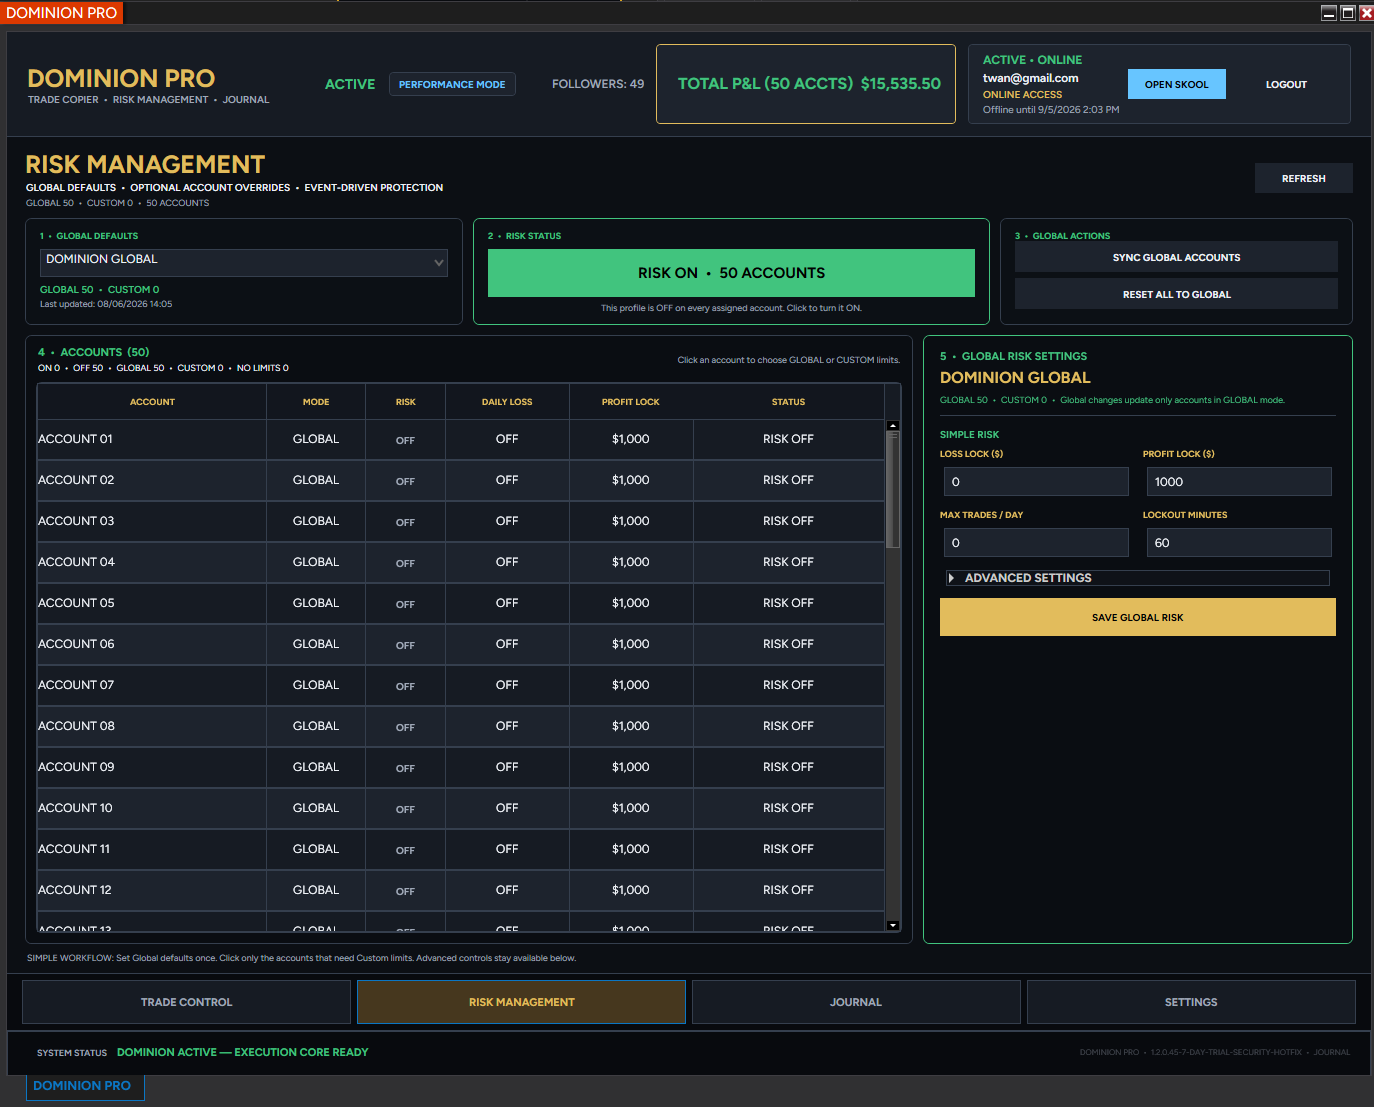This screenshot has width=1374, height=1107.
Task: Expand the Advanced Settings section
Action: (1138, 578)
